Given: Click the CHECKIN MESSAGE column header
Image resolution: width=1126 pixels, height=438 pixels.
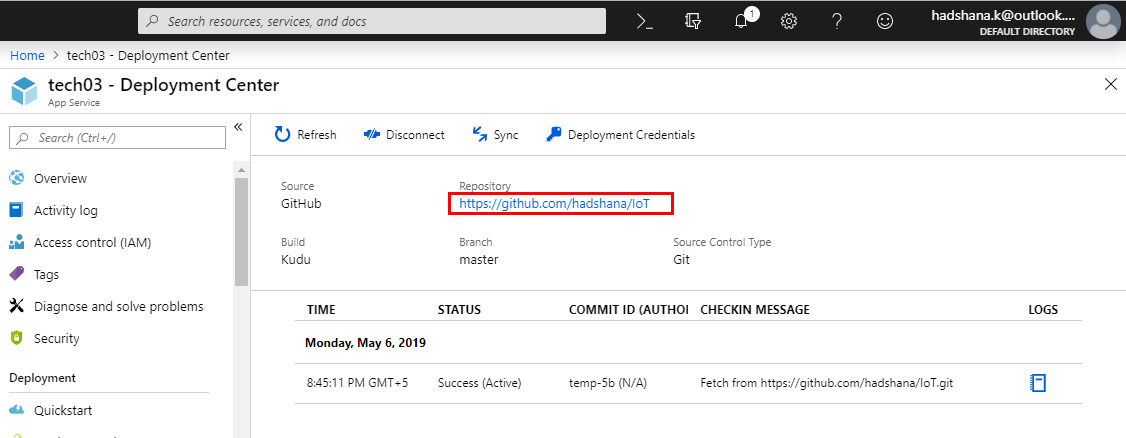Looking at the screenshot, I should pyautogui.click(x=755, y=309).
